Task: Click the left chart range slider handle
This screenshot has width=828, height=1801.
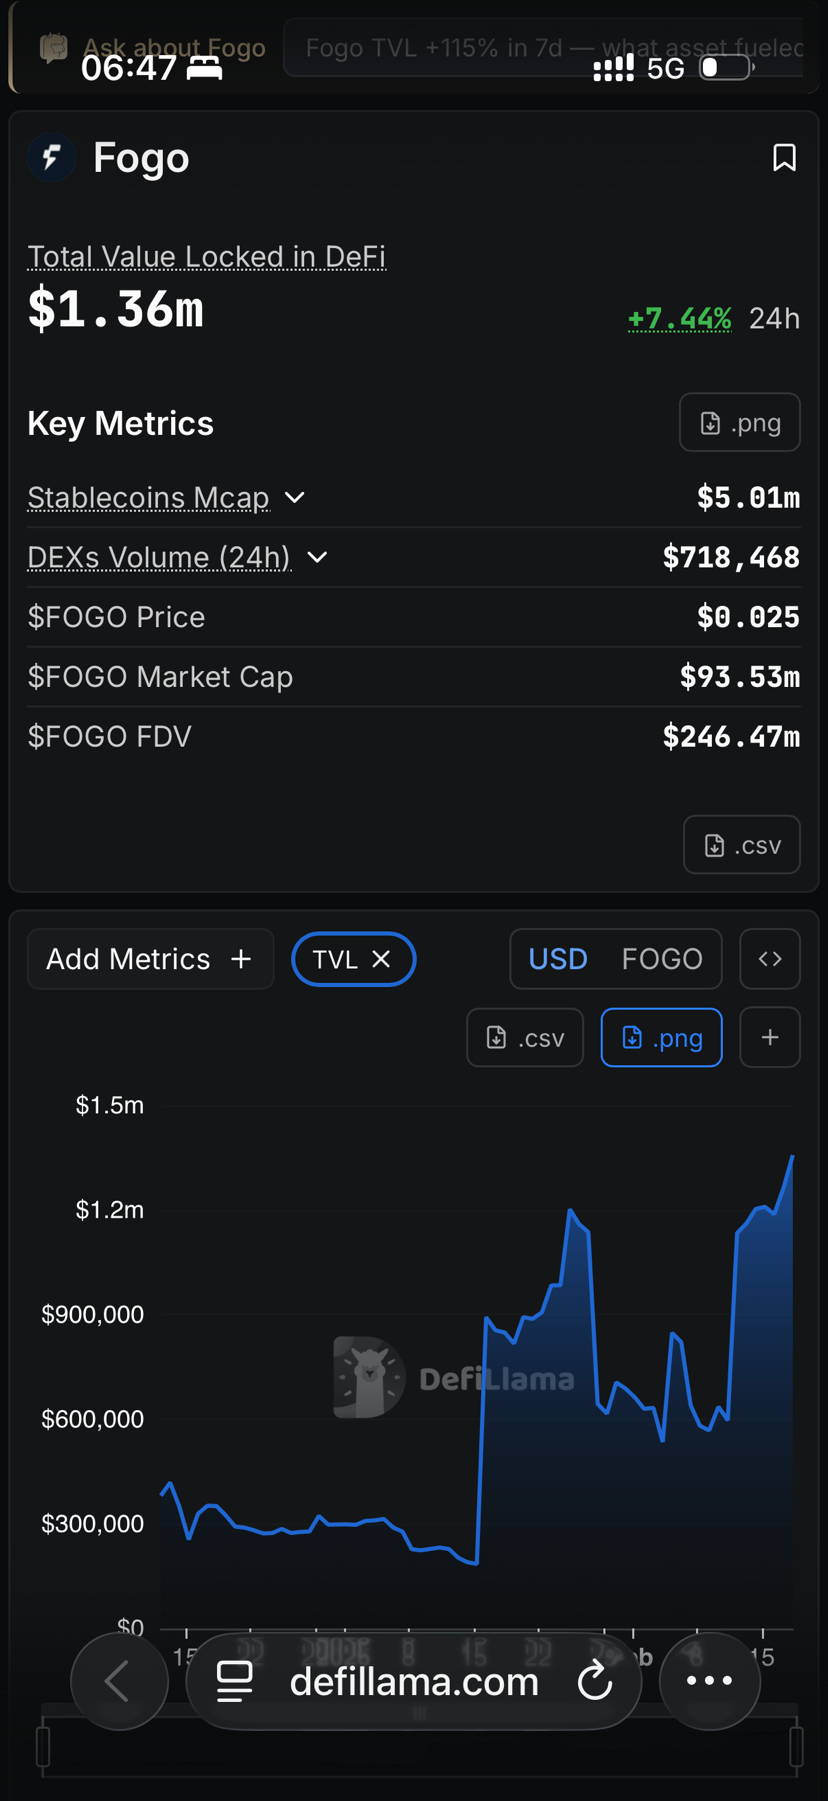Action: tap(43, 1747)
